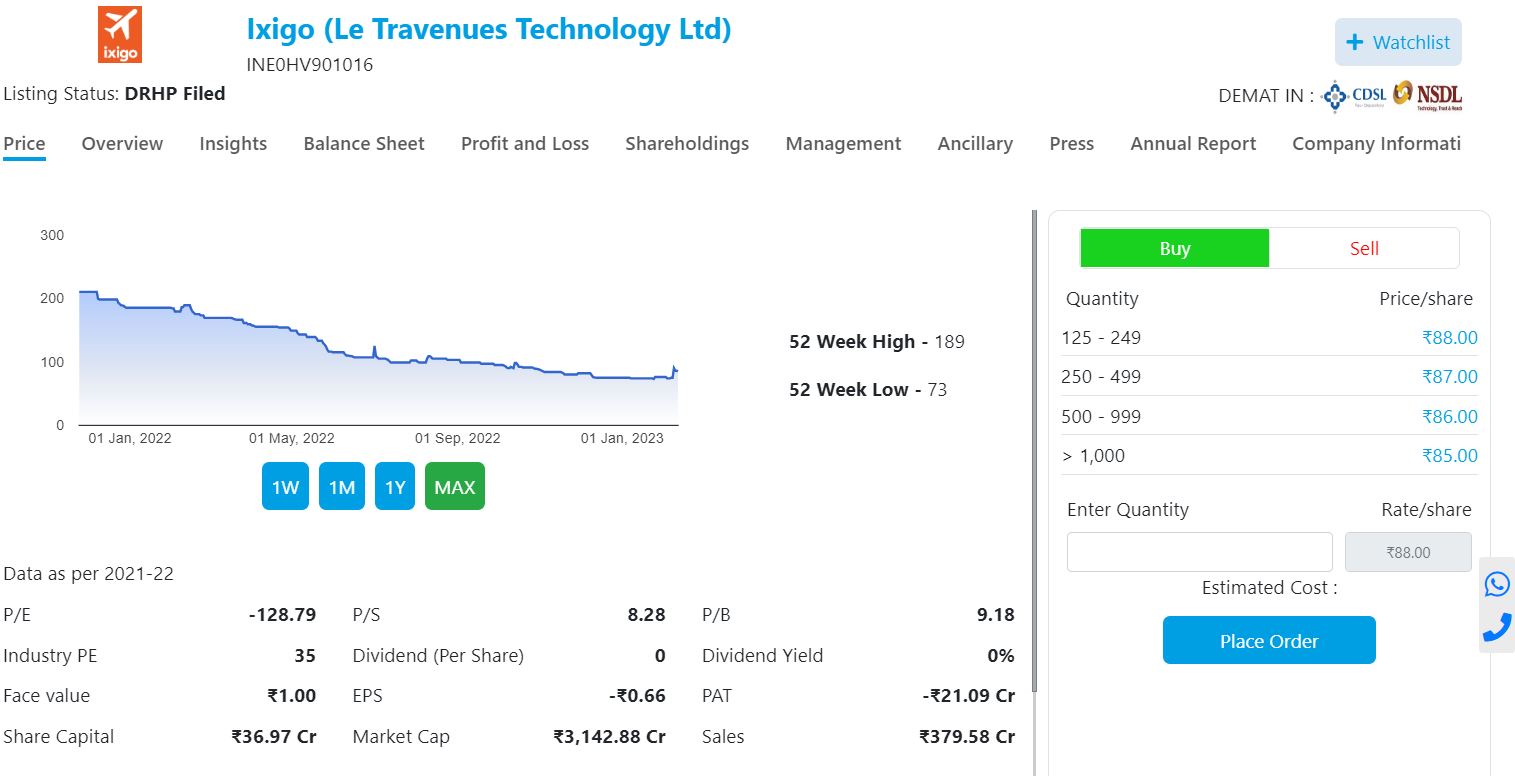Click the Dividend Yield value 0%
Viewport: 1515px width, 776px height.
pyautogui.click(x=1001, y=656)
